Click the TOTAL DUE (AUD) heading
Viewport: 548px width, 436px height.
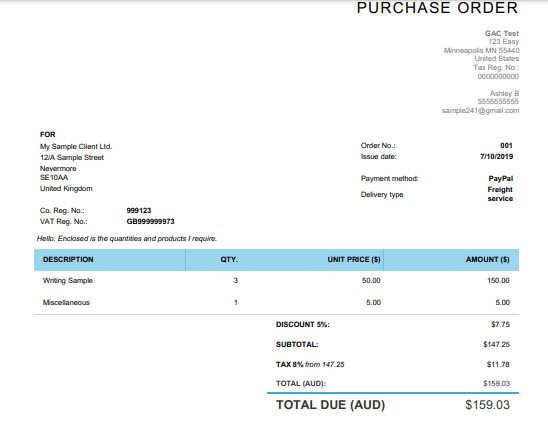[x=330, y=405]
